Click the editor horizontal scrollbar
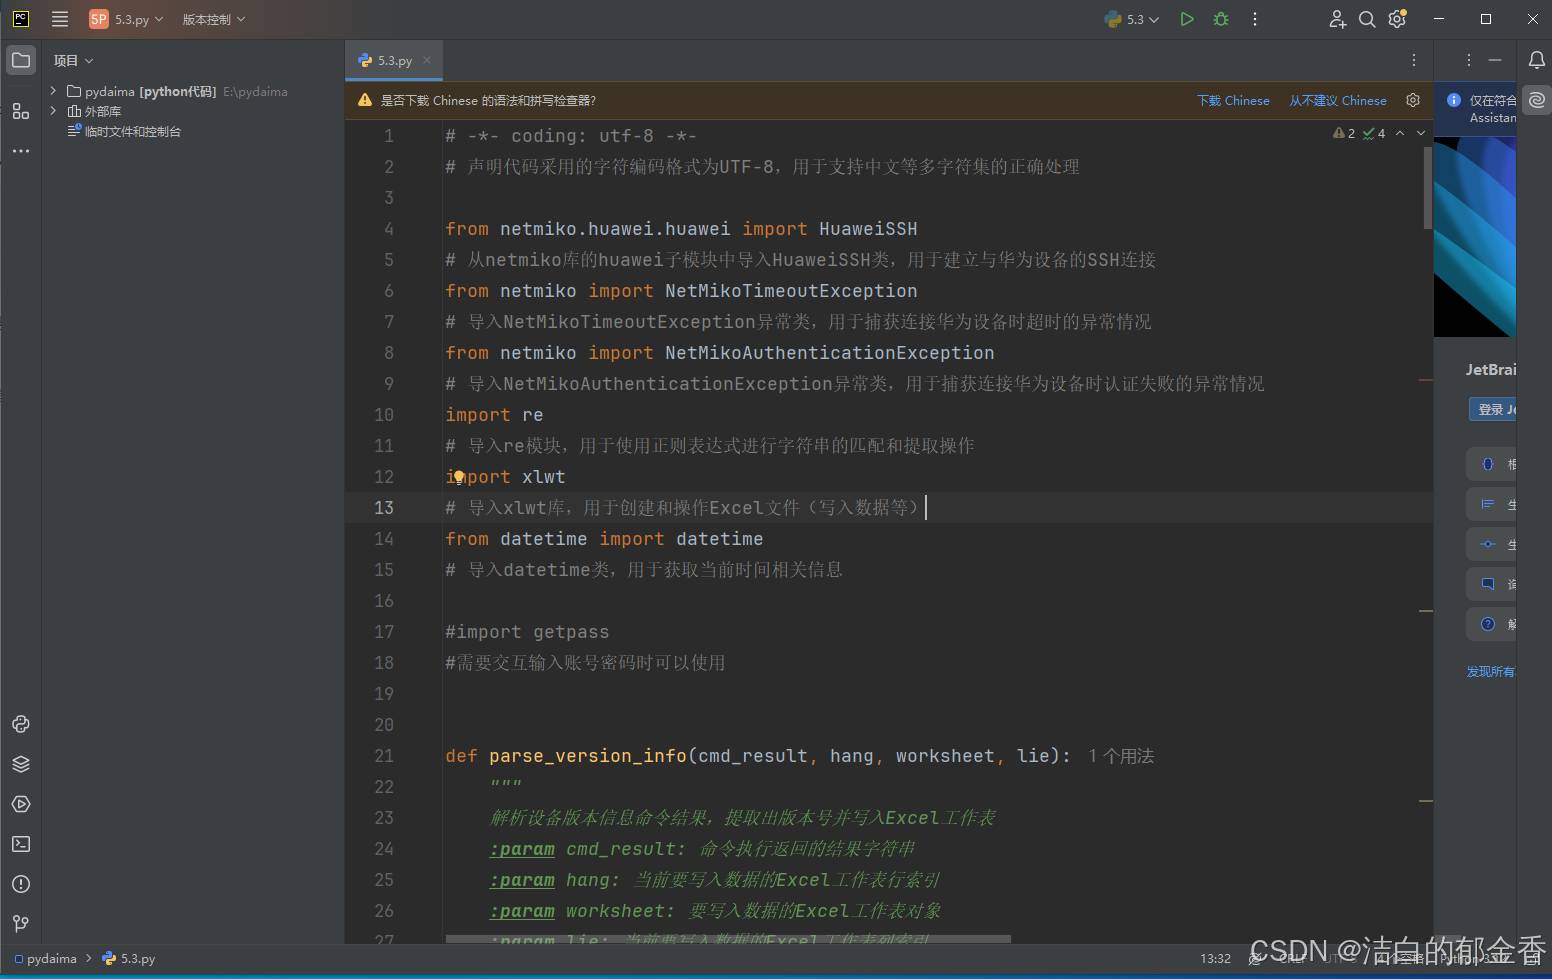Screen dimensions: 1552x979 [x=728, y=939]
